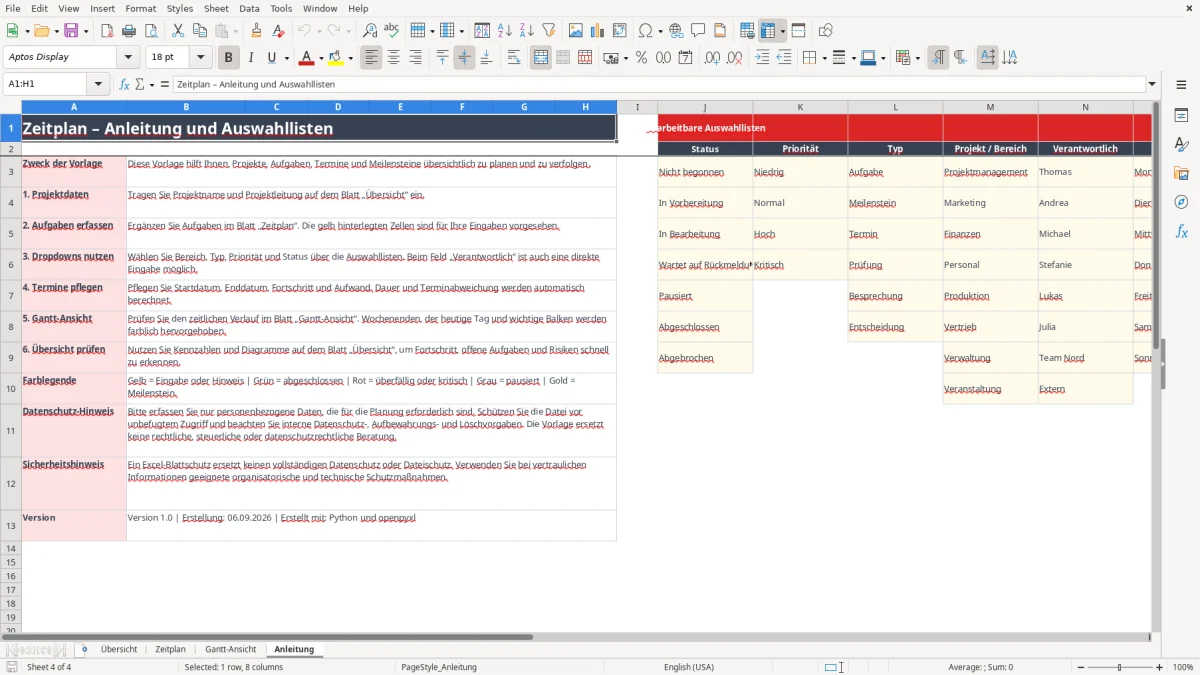The width and height of the screenshot is (1200, 675).
Task: Expand background color dropdown arrow
Action: [x=350, y=58]
